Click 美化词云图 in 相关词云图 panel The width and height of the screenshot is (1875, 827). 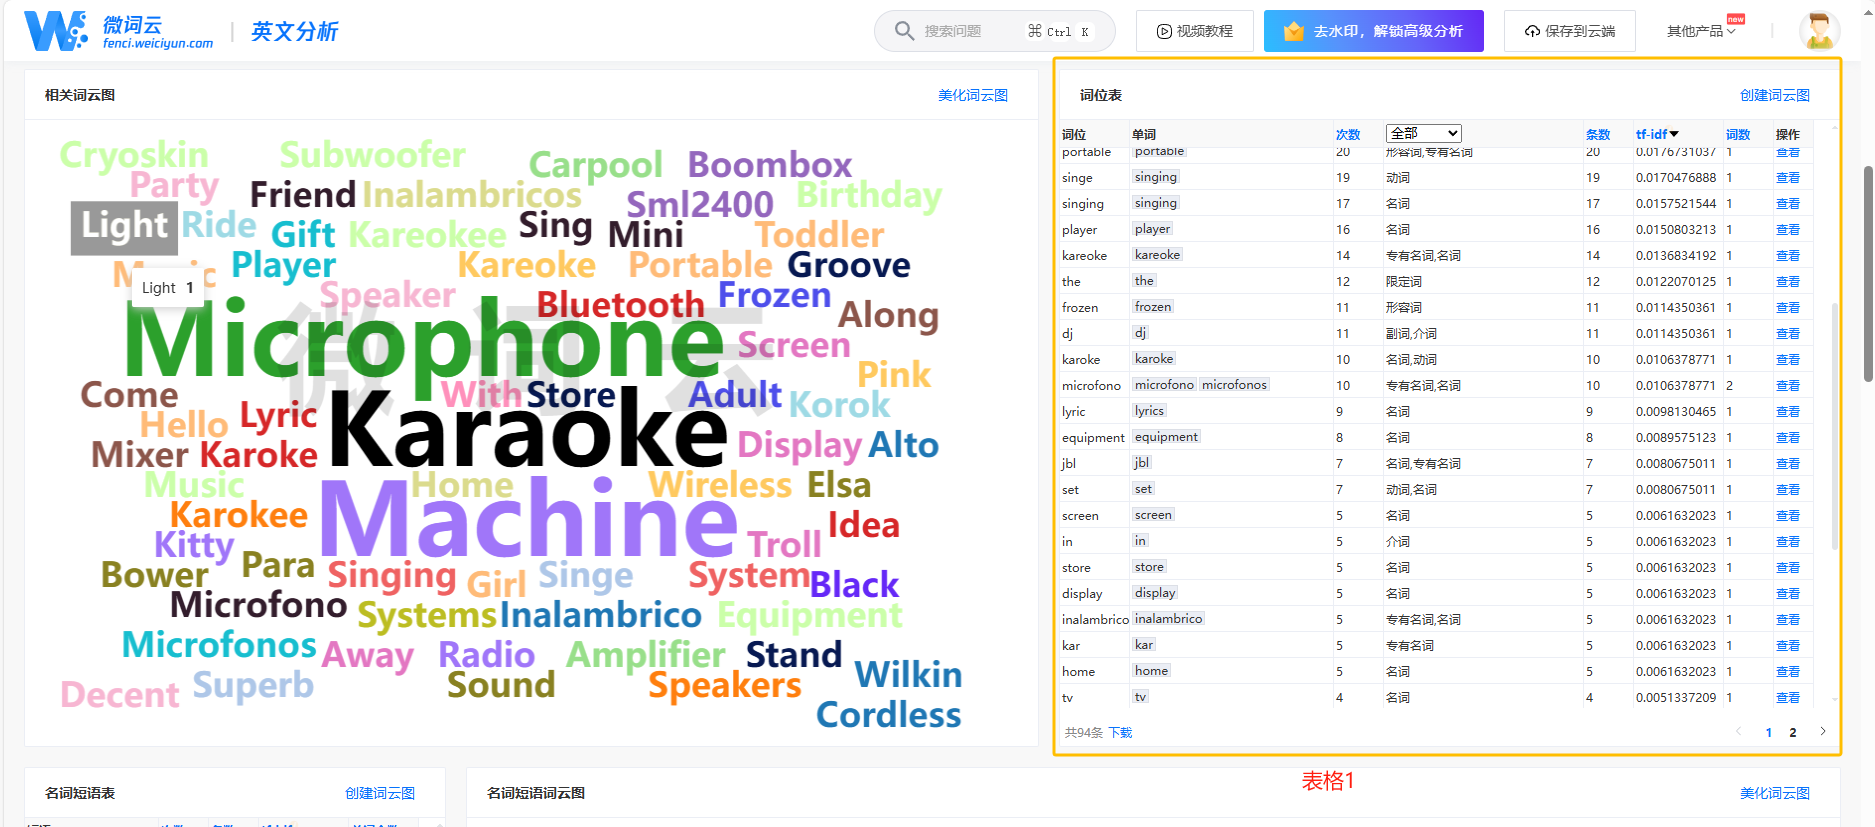point(972,96)
